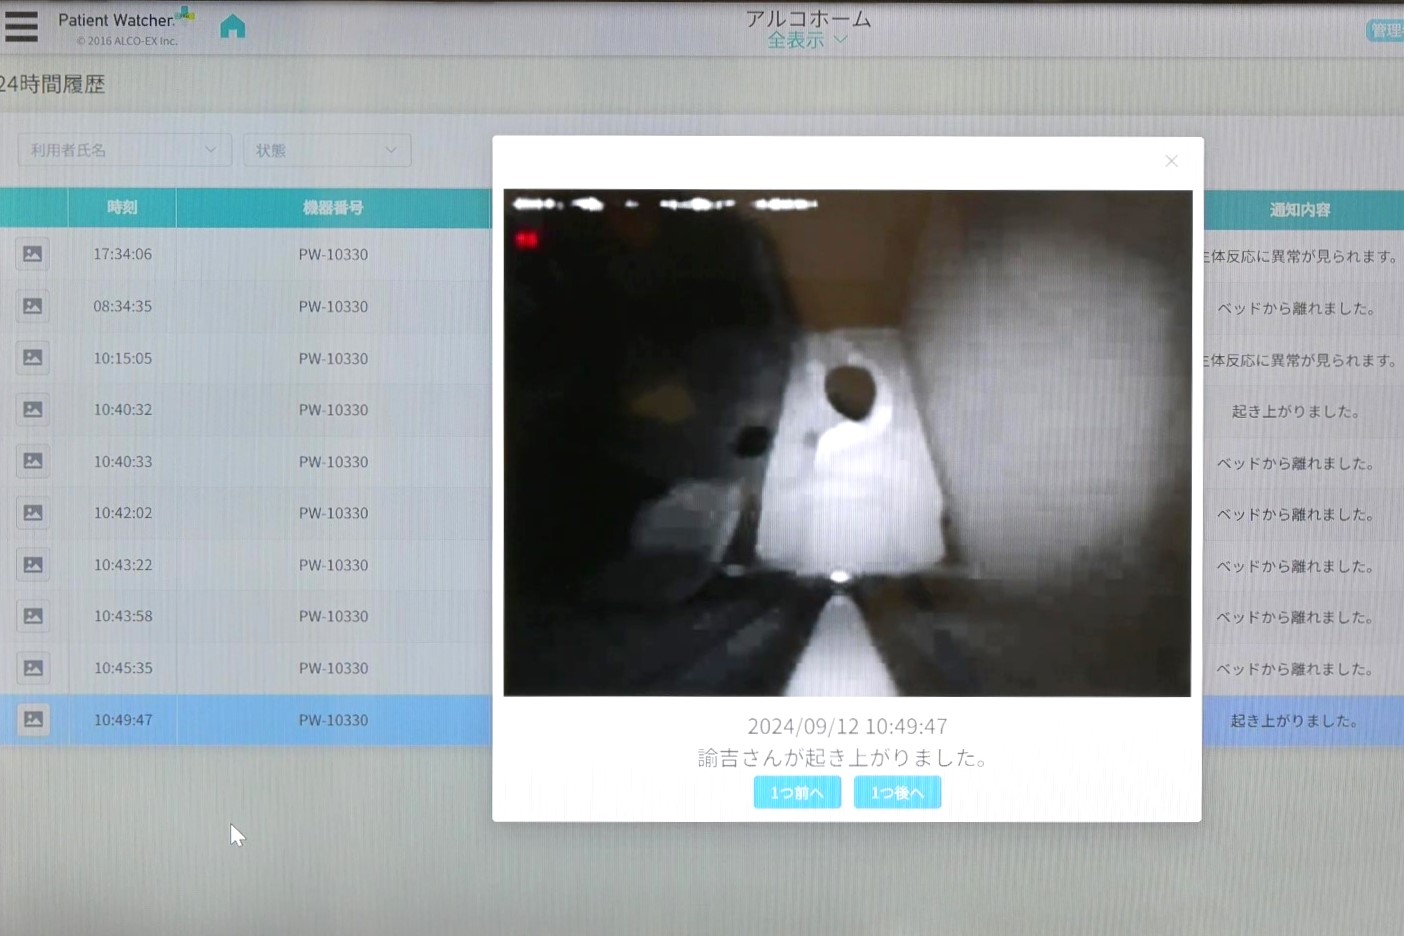Close the image popup dialog

pyautogui.click(x=1171, y=161)
